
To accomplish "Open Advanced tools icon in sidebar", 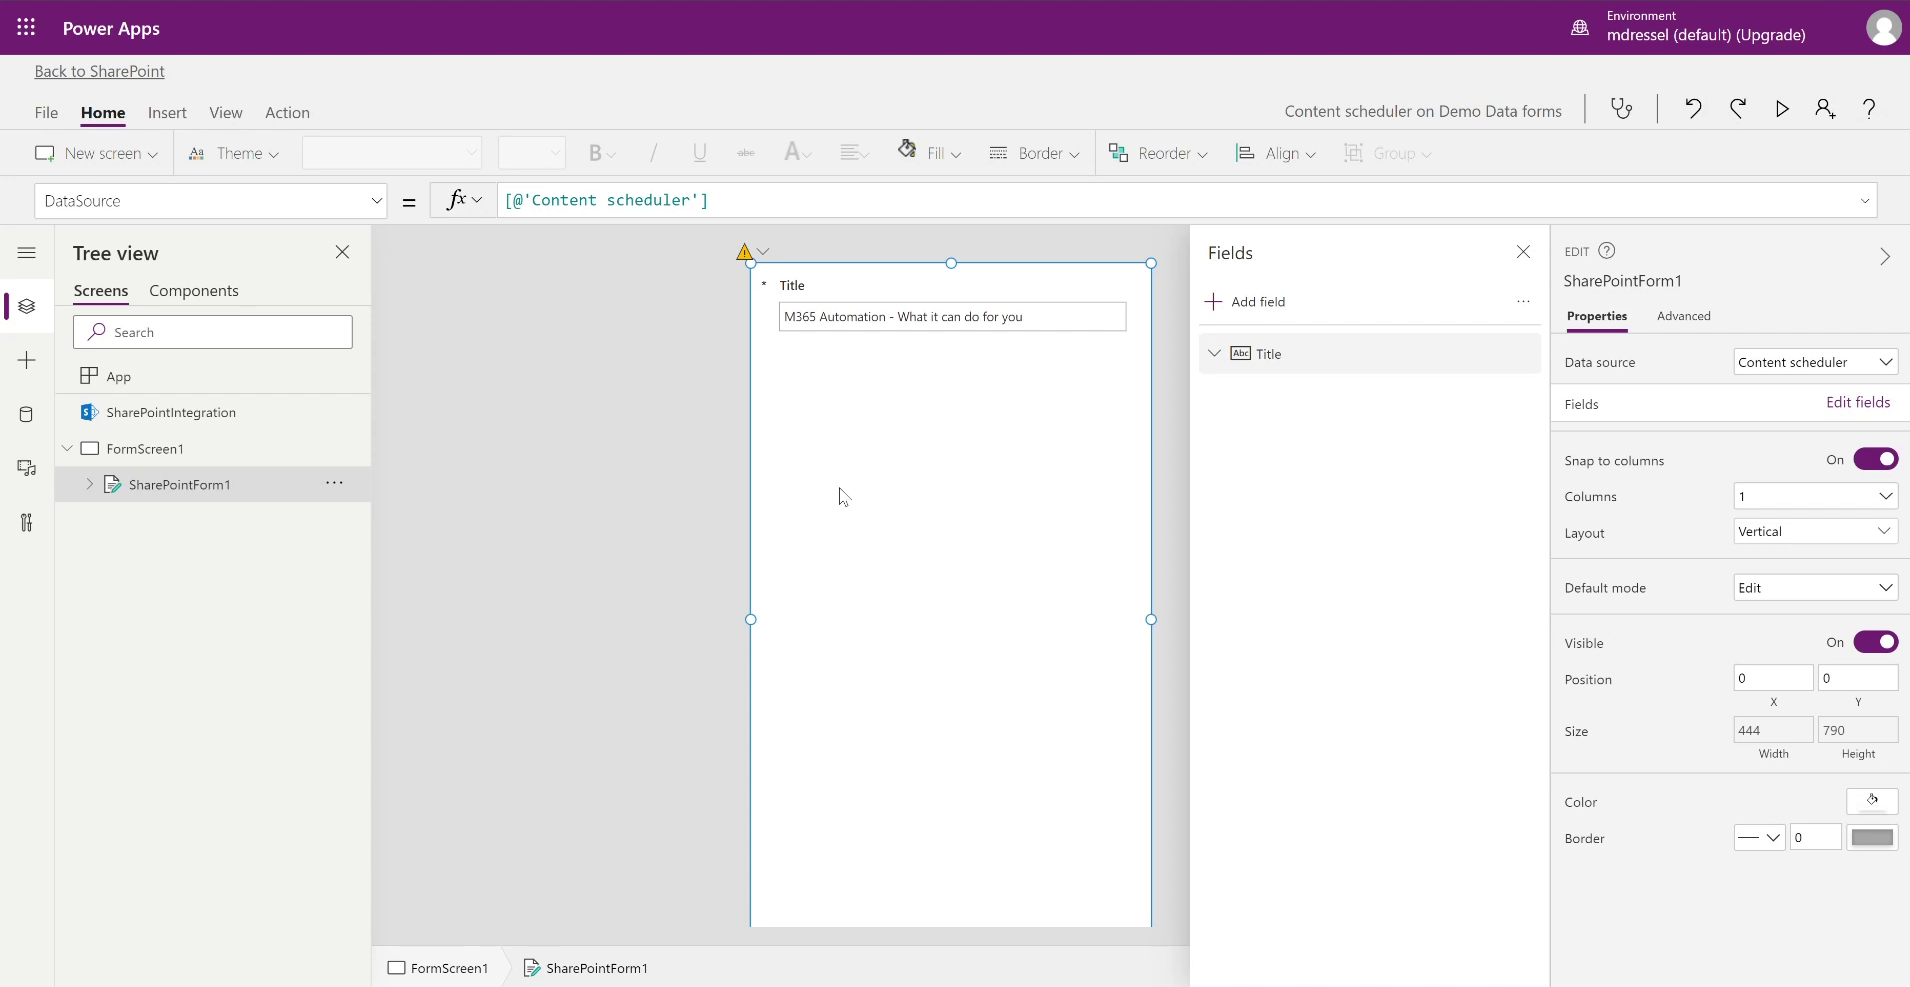I will [x=27, y=522].
